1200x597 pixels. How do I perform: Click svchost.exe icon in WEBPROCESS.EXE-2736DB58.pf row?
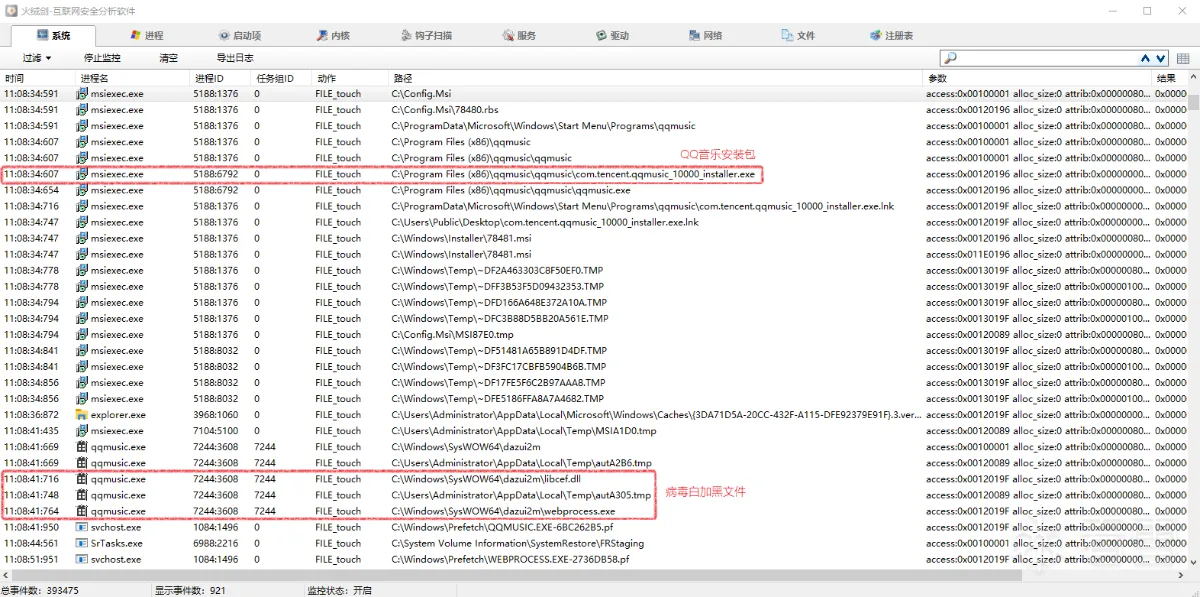(x=83, y=558)
